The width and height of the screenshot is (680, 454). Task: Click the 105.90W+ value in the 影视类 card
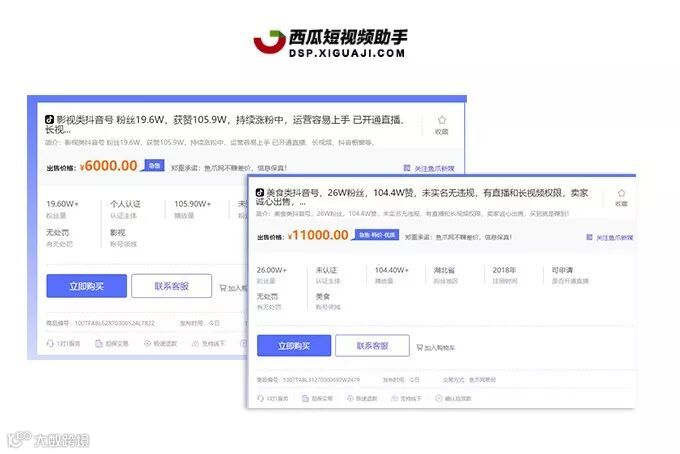tap(193, 203)
